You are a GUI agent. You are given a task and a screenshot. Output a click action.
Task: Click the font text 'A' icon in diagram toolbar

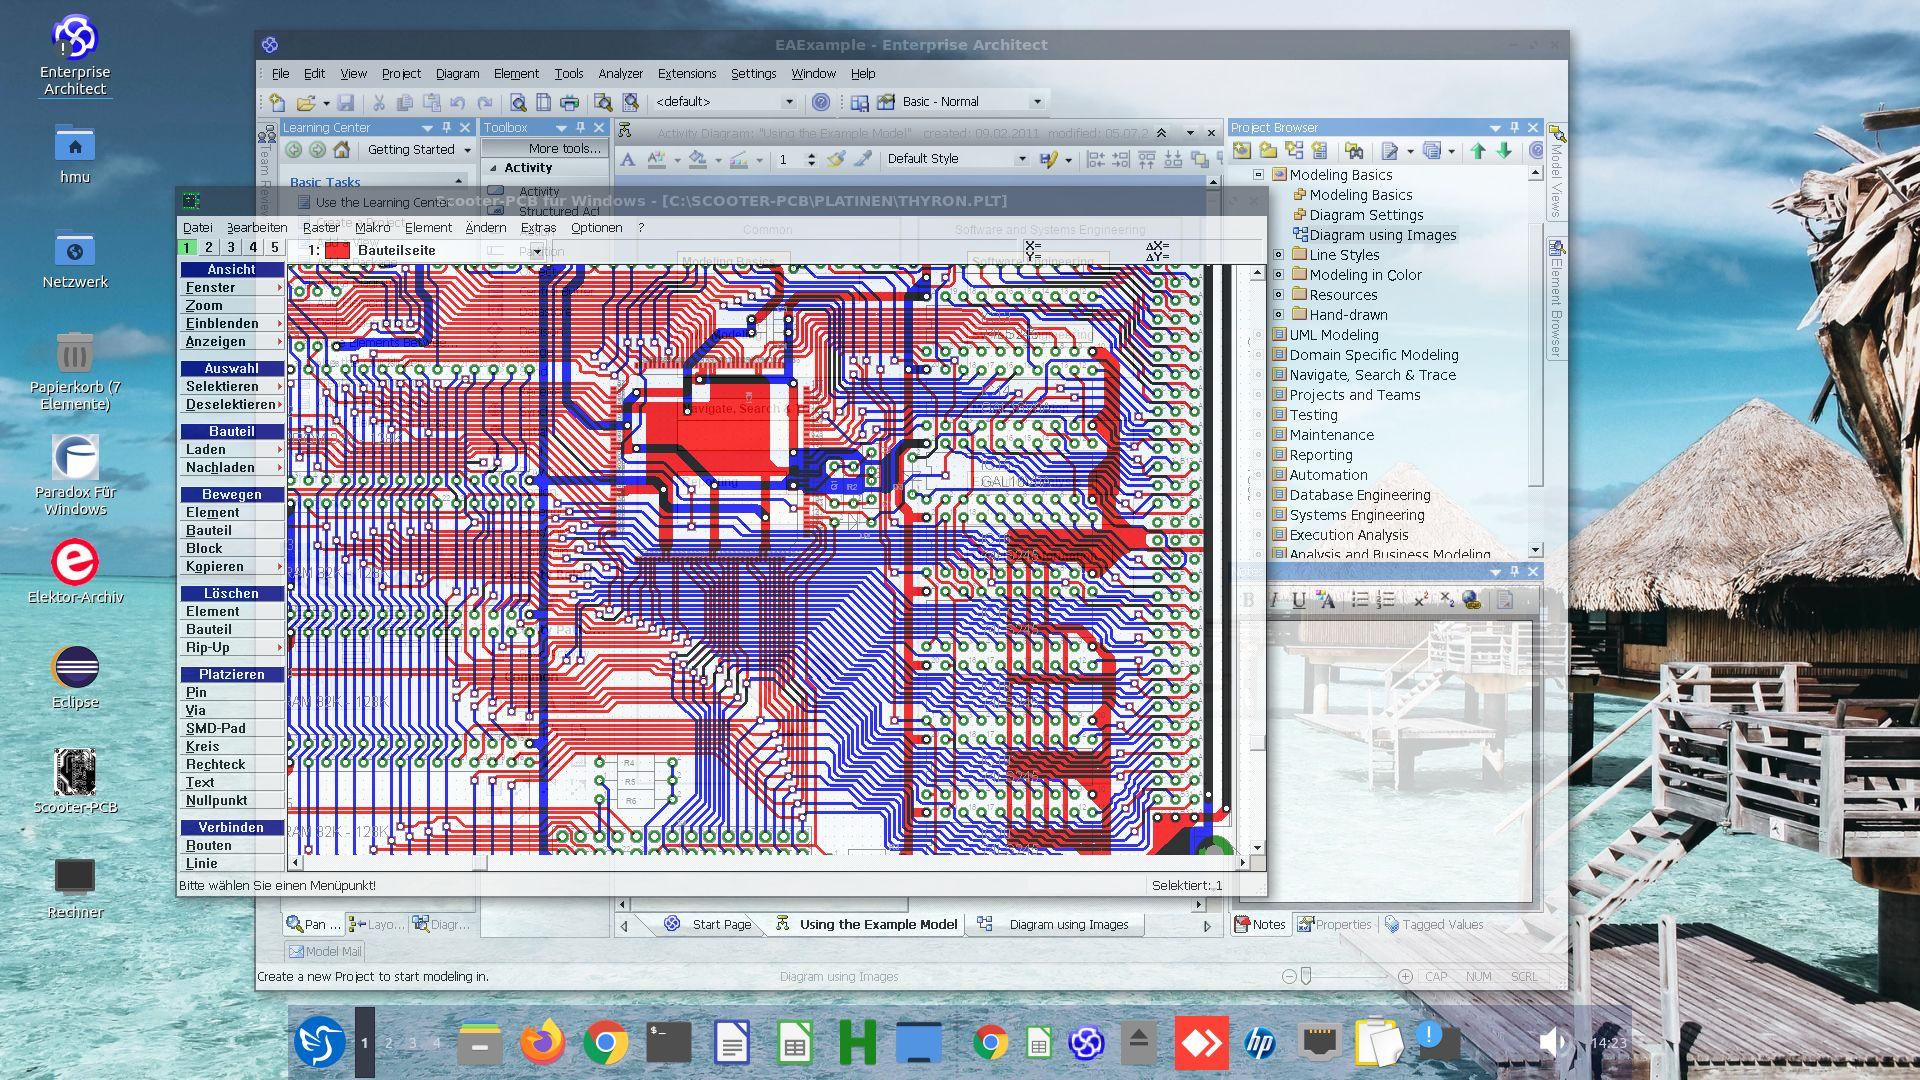point(628,159)
